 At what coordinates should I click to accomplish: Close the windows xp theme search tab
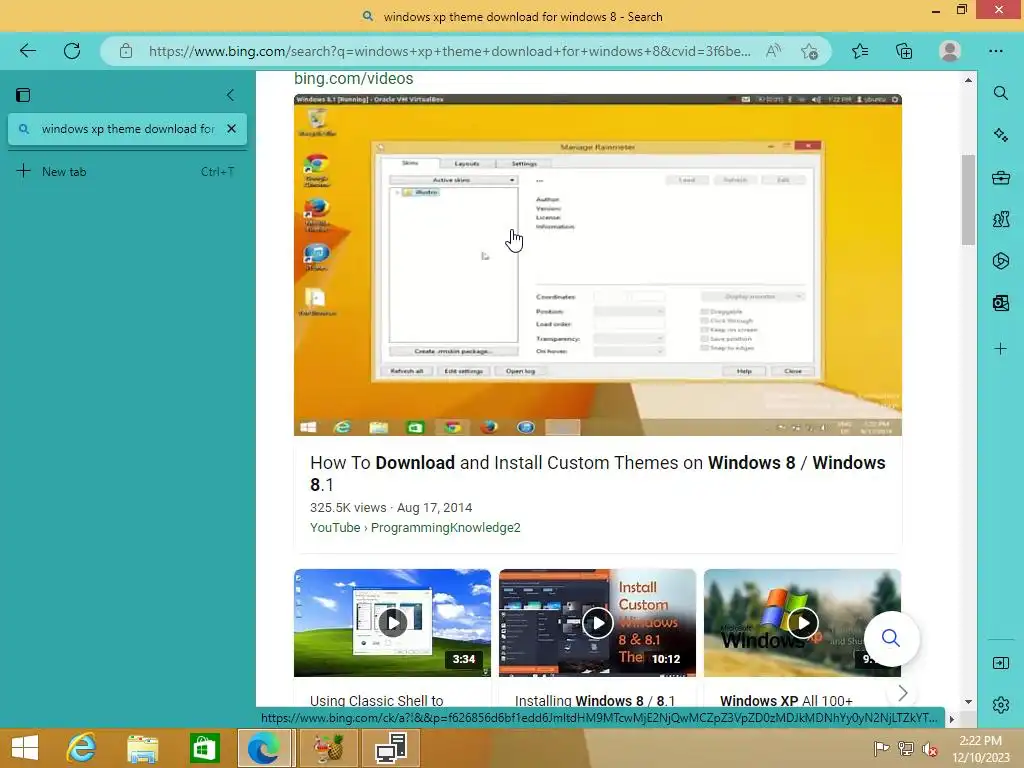coord(231,129)
